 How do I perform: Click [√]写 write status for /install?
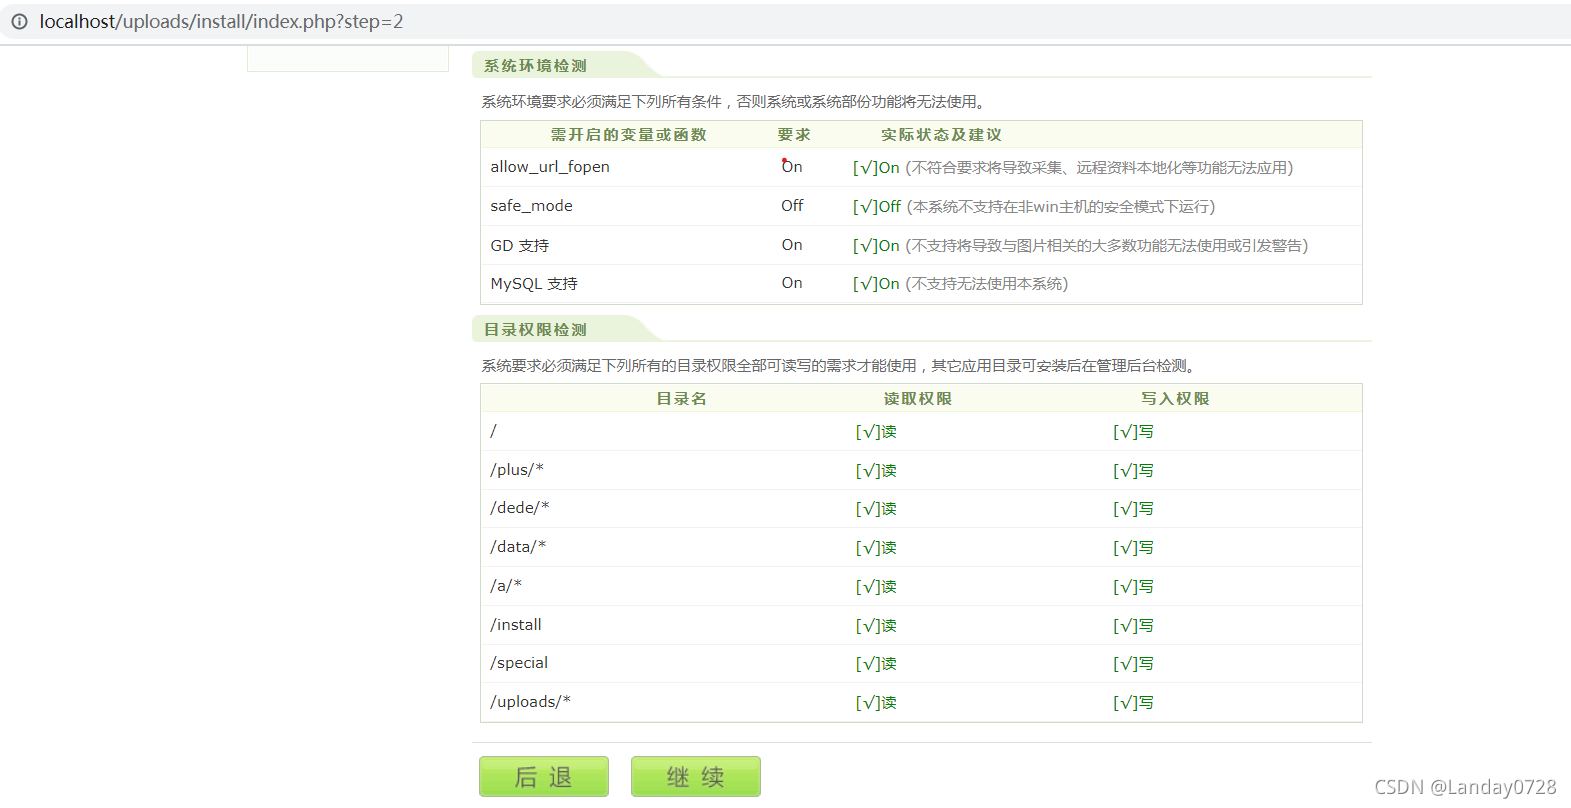coord(1134,626)
